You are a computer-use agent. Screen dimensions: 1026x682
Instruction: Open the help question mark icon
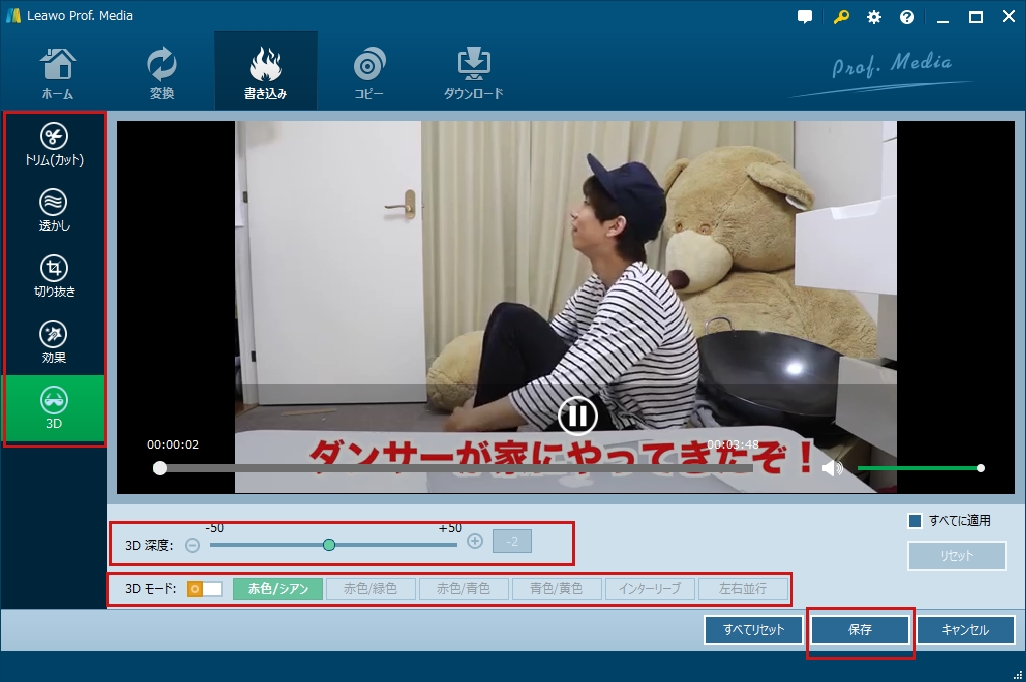click(907, 17)
